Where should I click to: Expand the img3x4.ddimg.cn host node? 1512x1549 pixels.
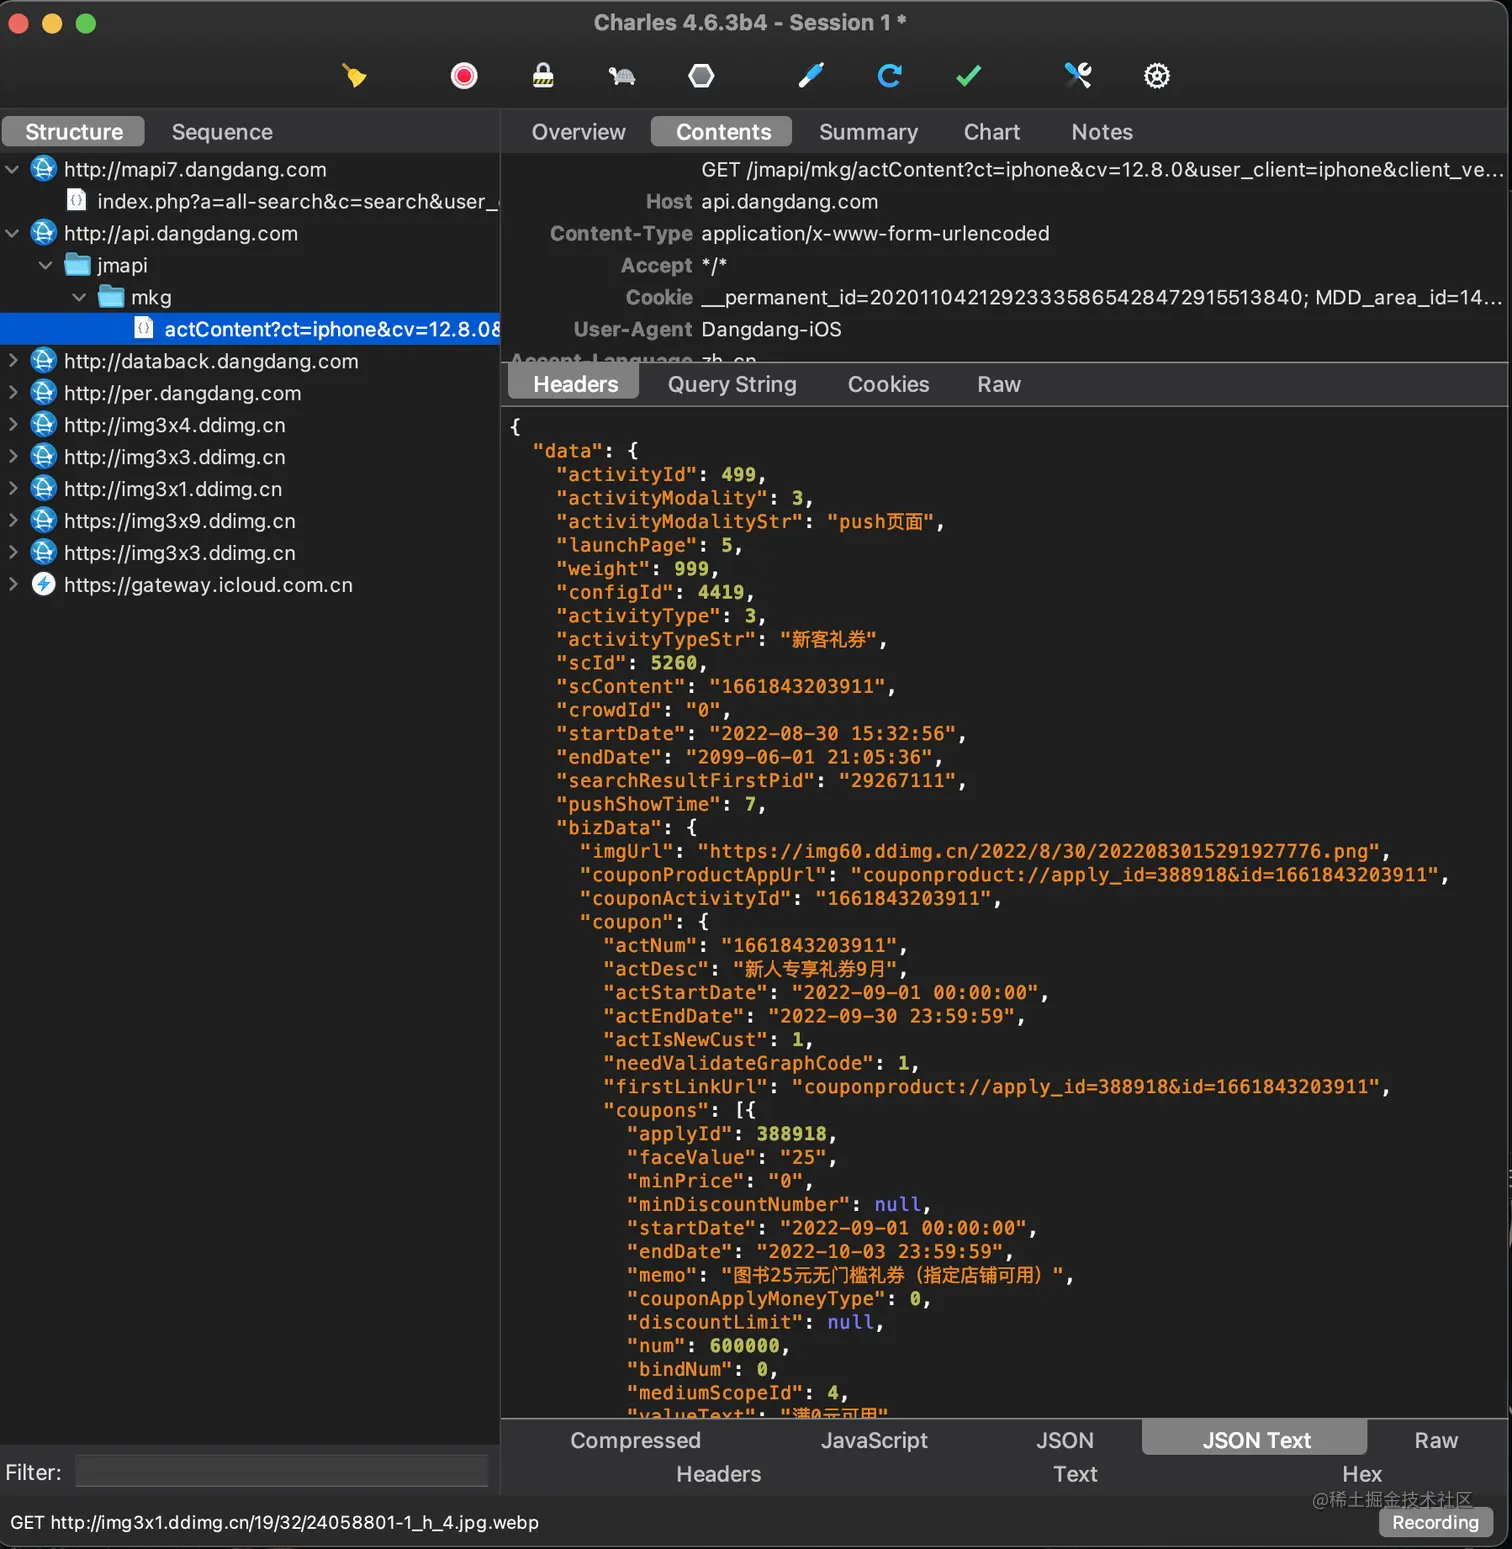point(12,425)
